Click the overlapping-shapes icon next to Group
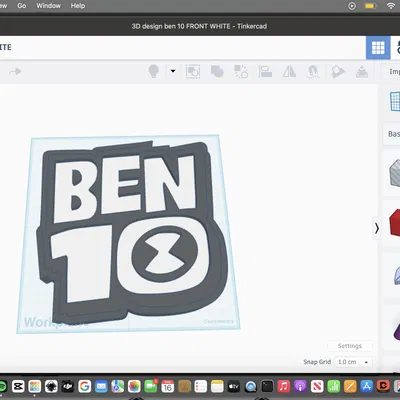Screen dimensions: 400x400 pos(217,72)
